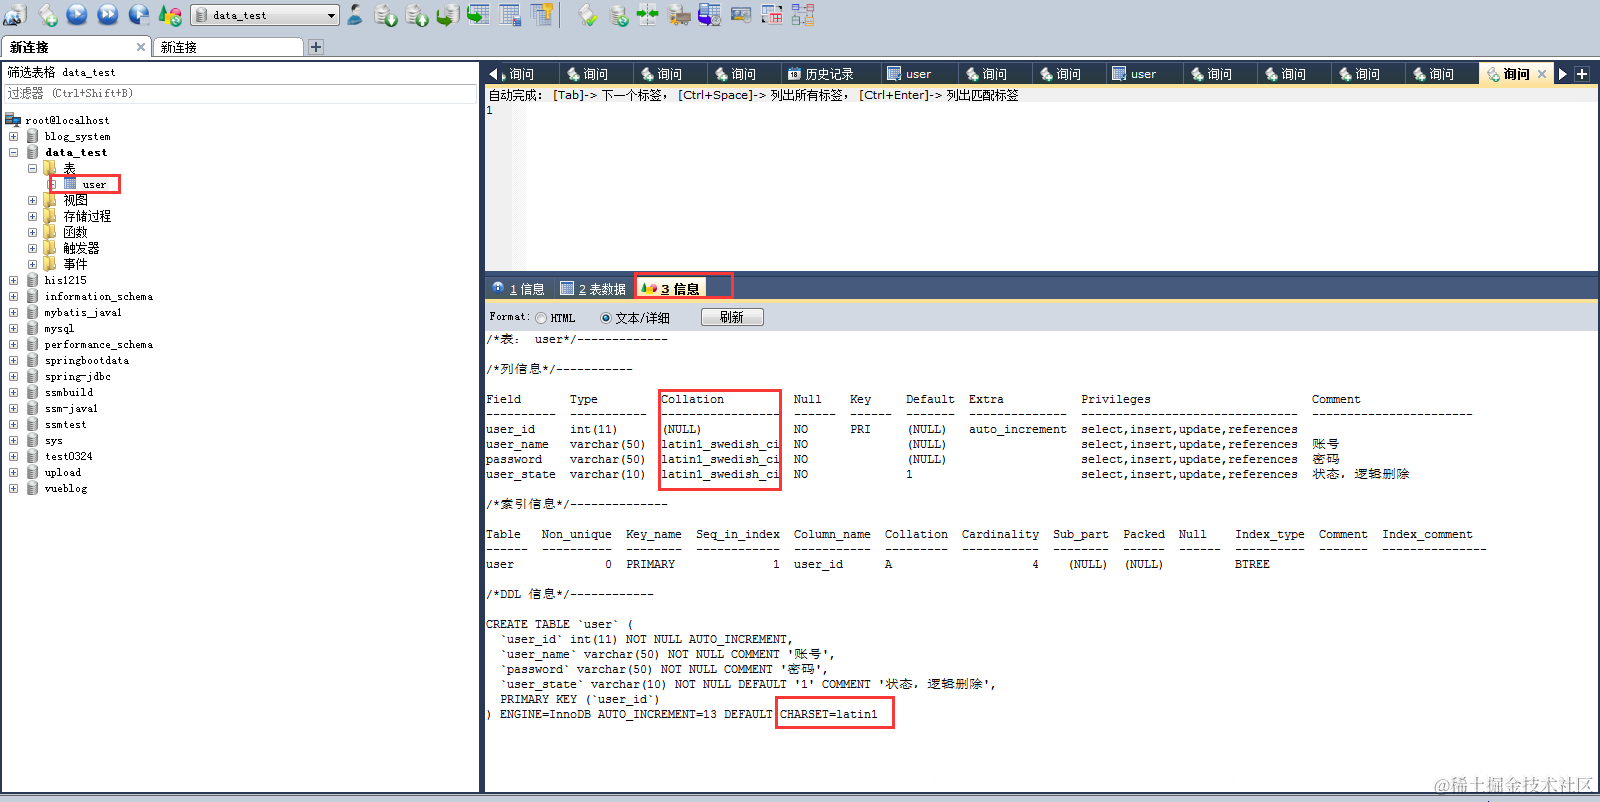Viewport: 1600px width, 802px height.
Task: Click the 过滤器 filter input field
Action: (240, 93)
